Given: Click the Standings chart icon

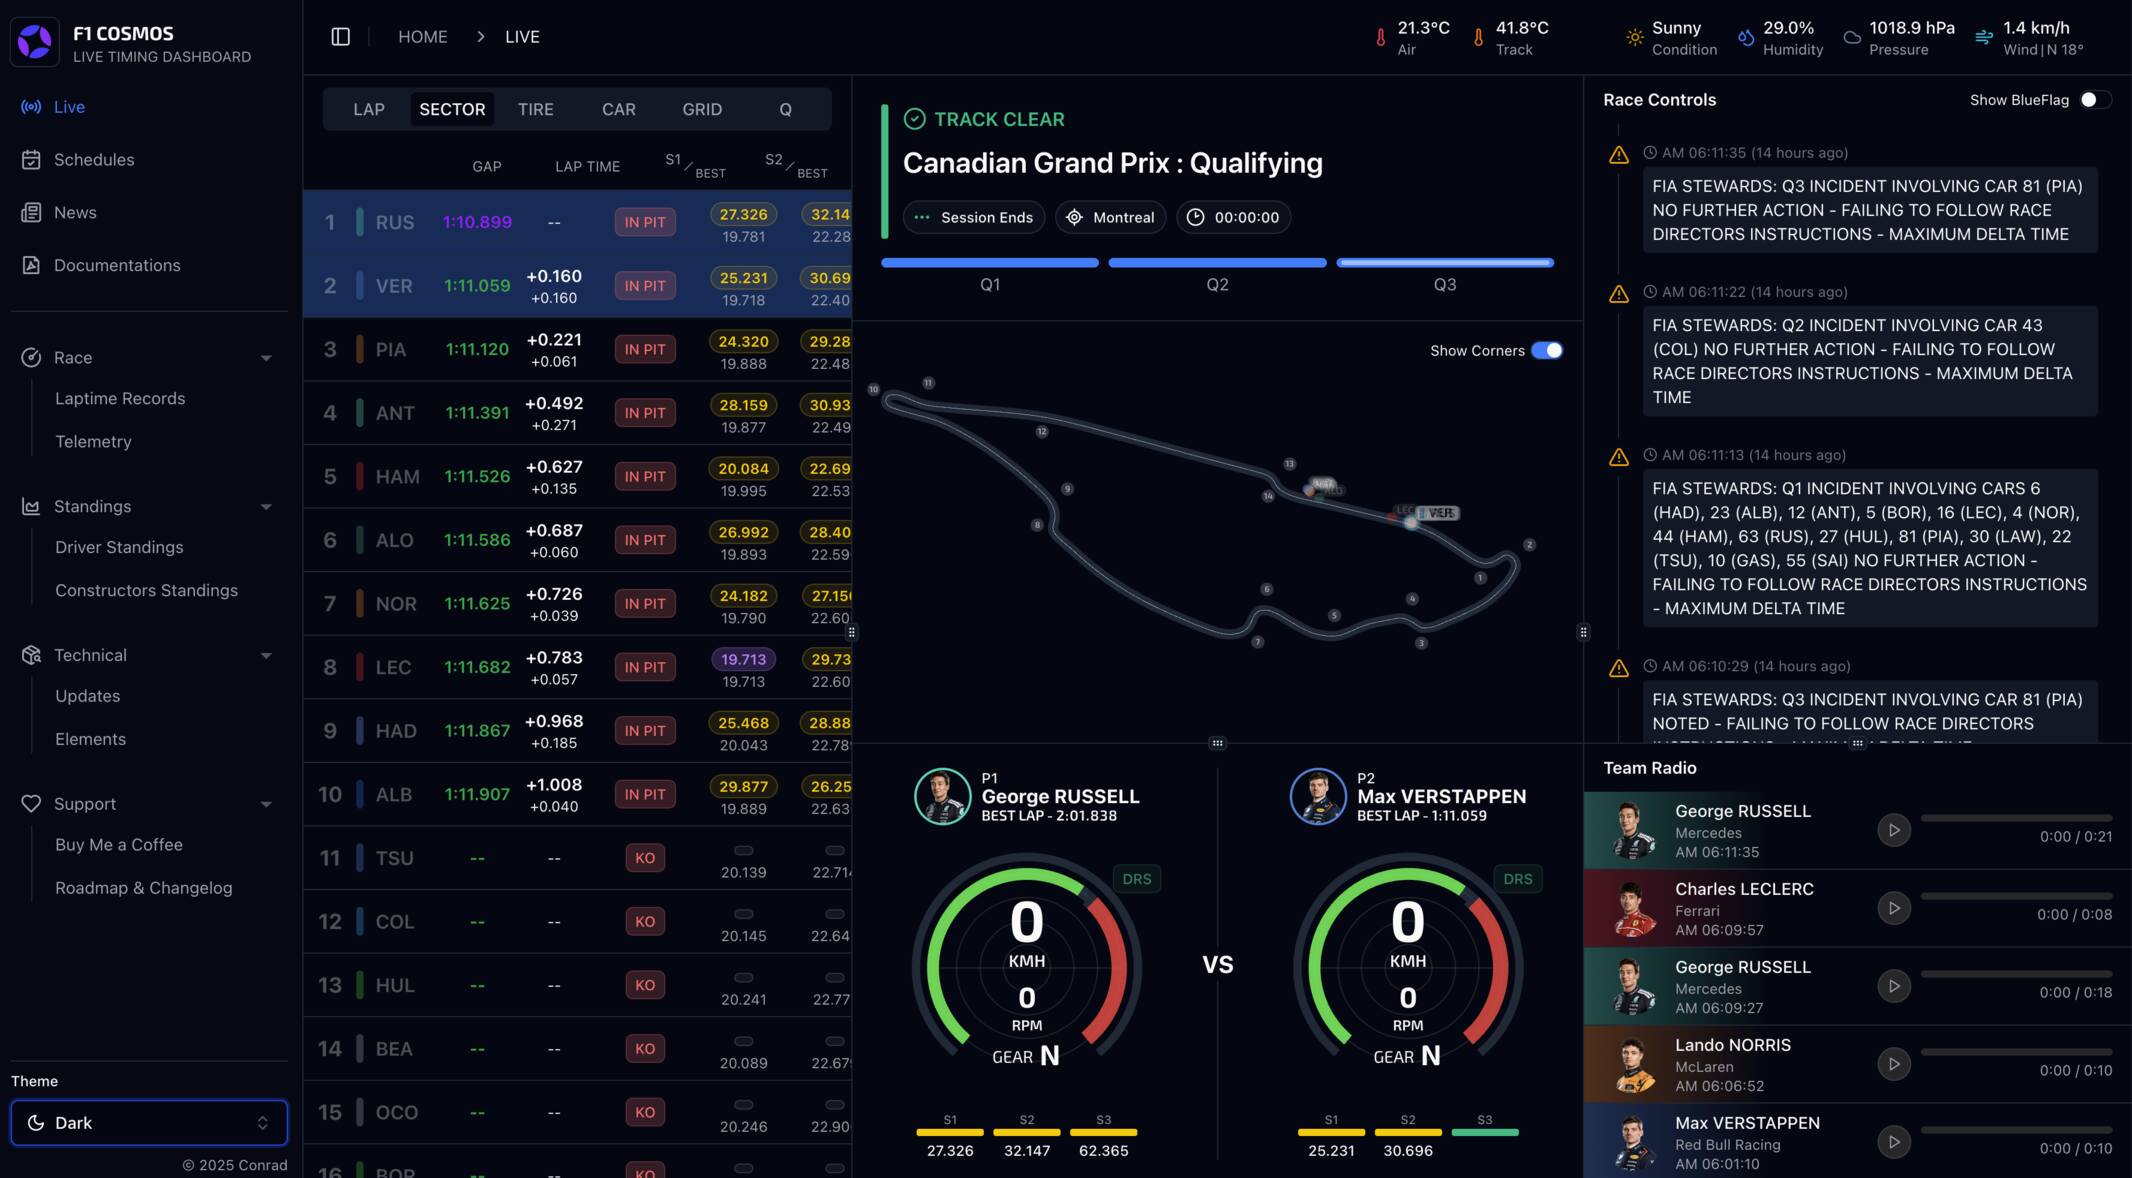Looking at the screenshot, I should pyautogui.click(x=31, y=507).
